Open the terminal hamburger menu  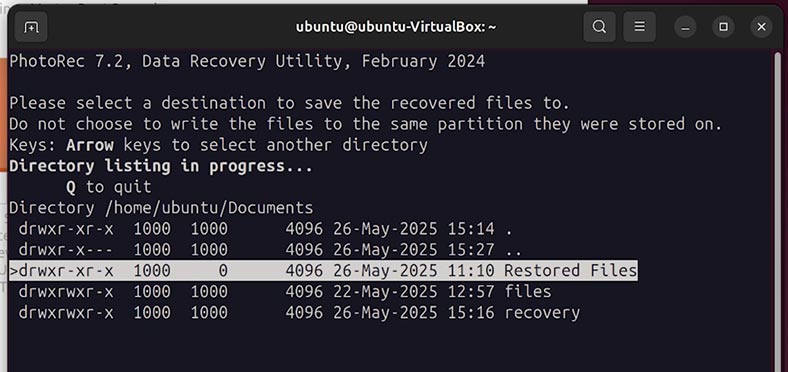639,27
